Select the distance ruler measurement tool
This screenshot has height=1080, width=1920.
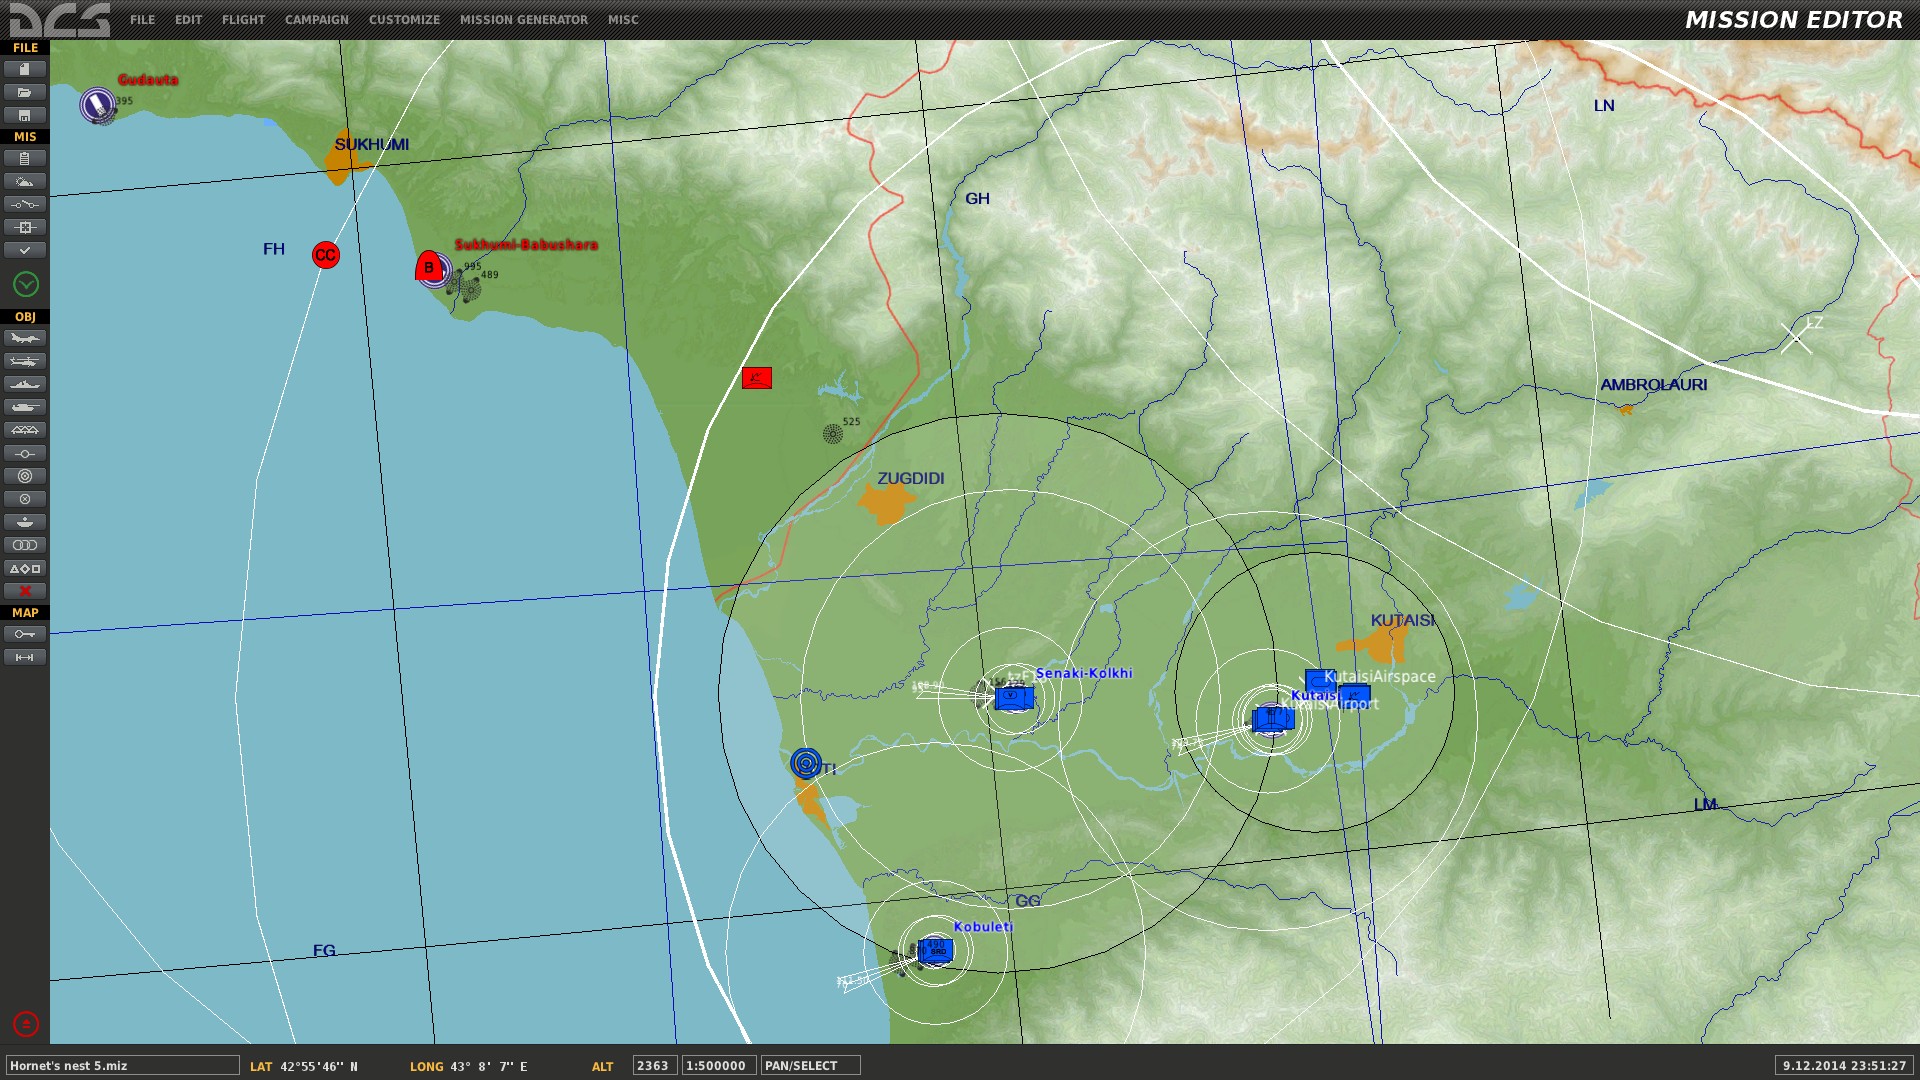coord(25,657)
